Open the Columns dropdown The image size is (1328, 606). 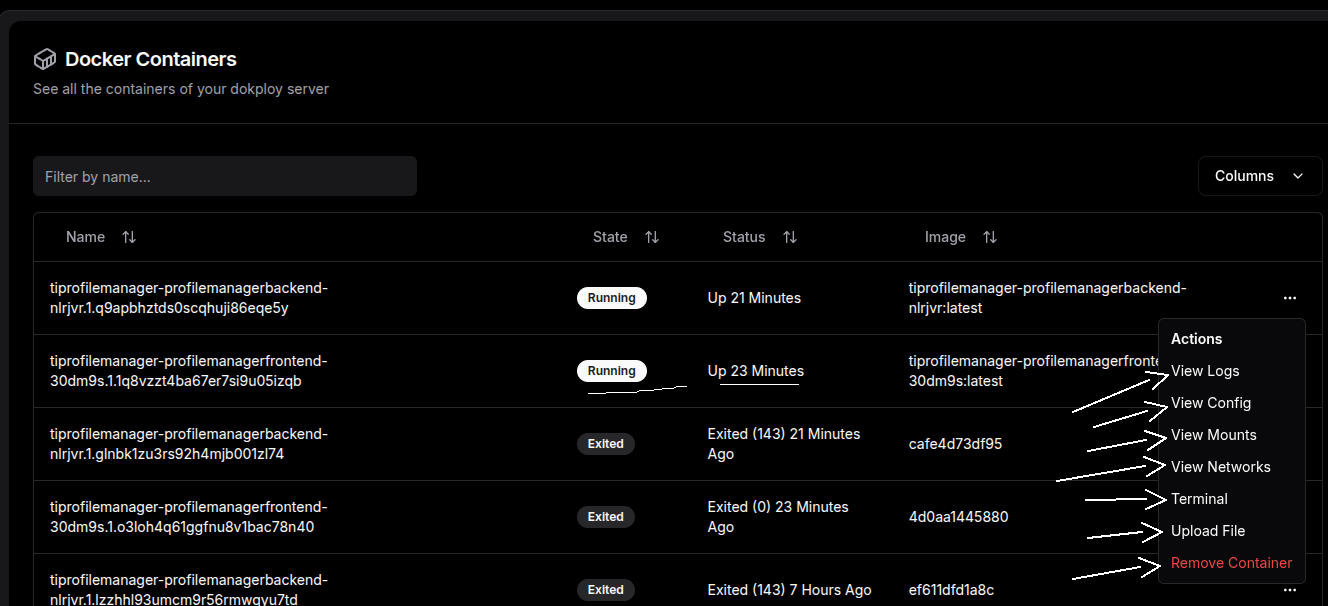1260,176
